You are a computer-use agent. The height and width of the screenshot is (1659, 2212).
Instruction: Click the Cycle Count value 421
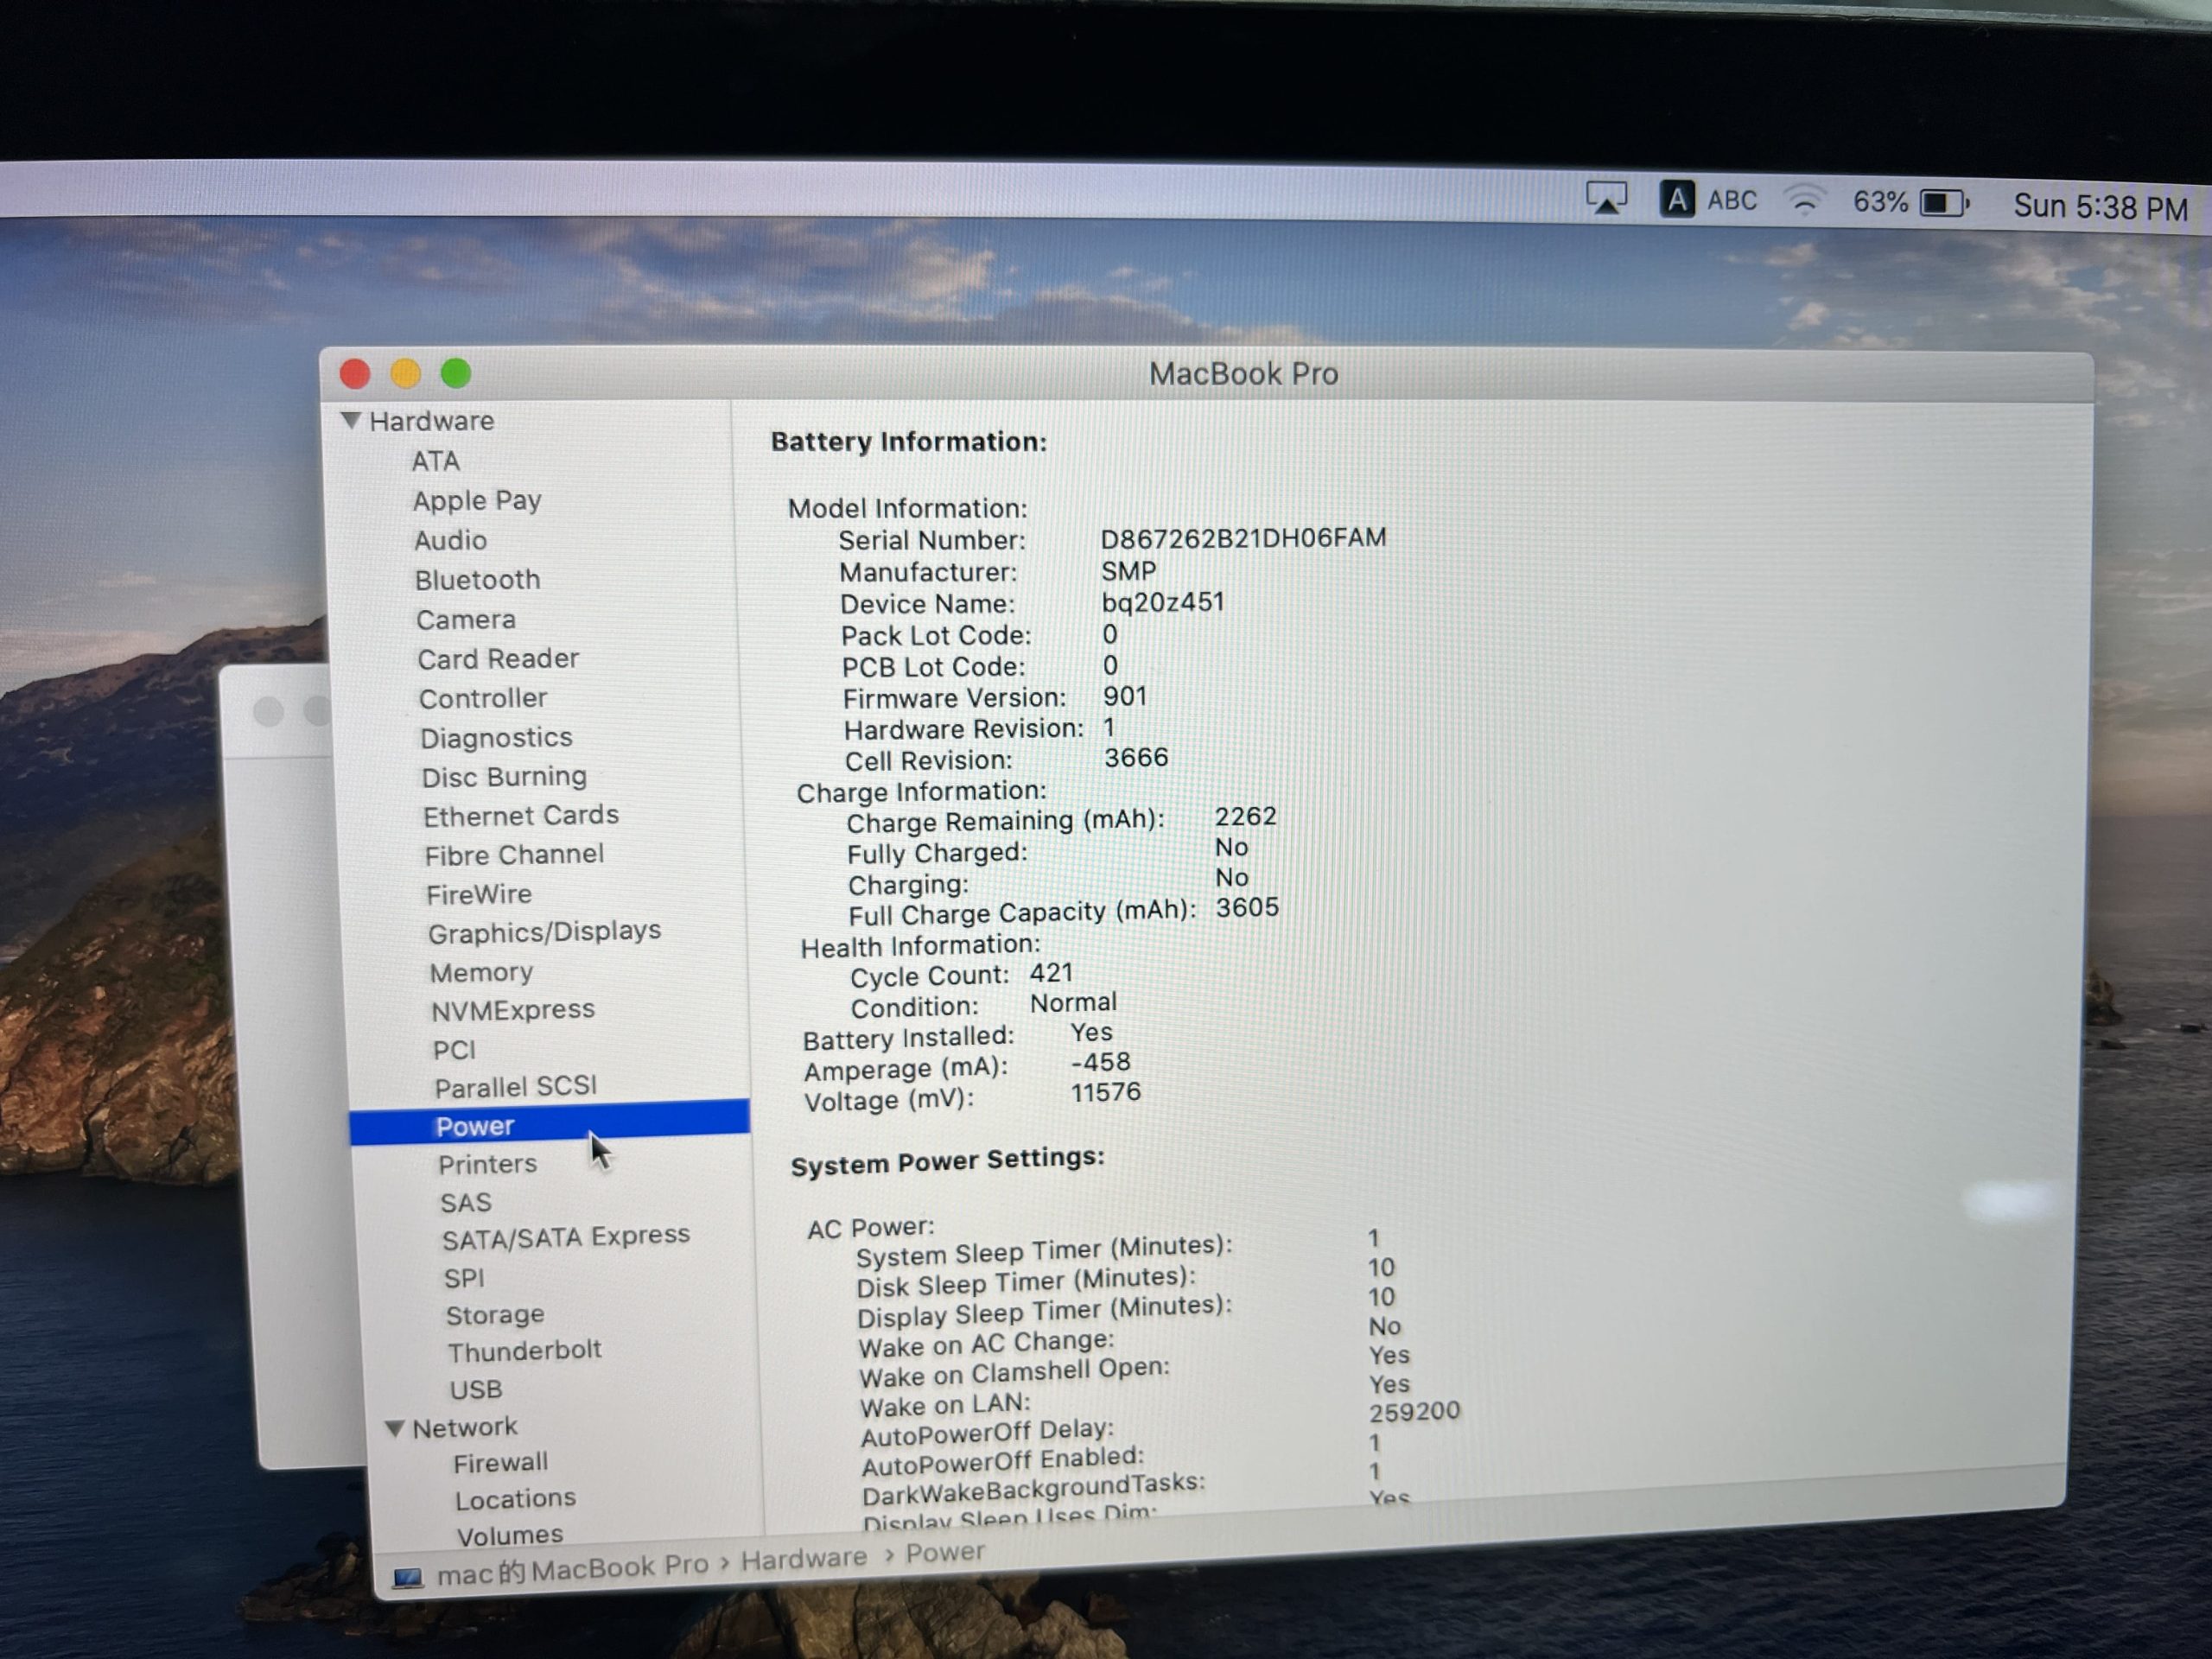[1051, 973]
